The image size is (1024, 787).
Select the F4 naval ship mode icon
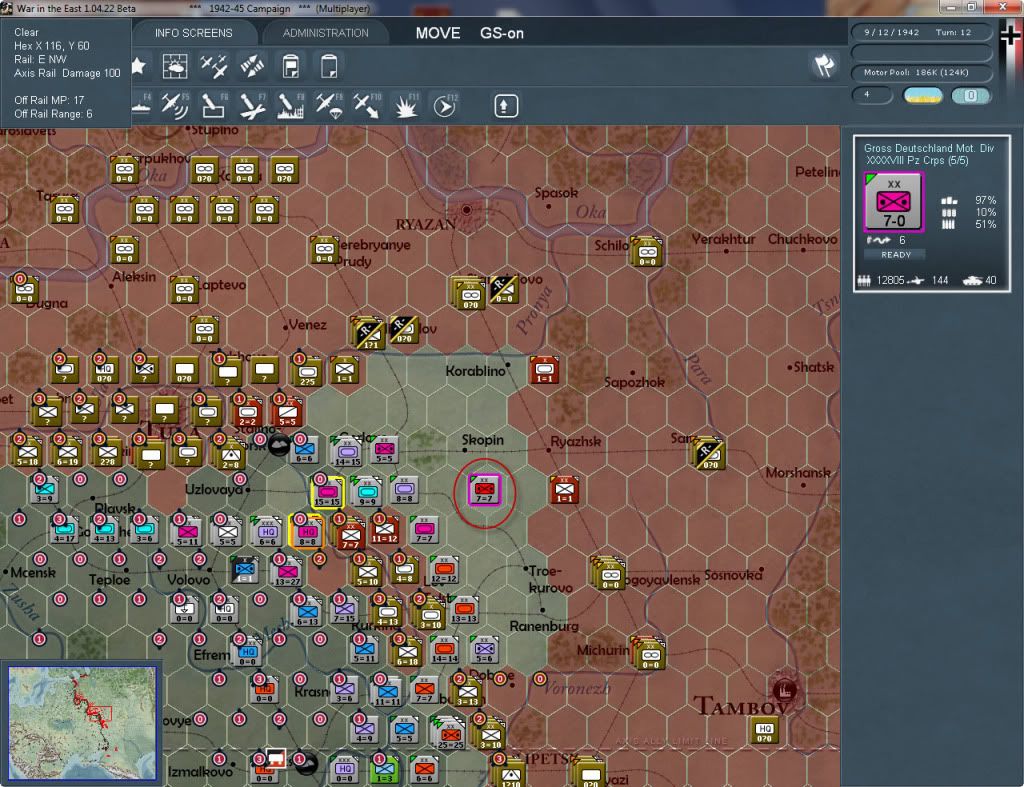tap(141, 106)
